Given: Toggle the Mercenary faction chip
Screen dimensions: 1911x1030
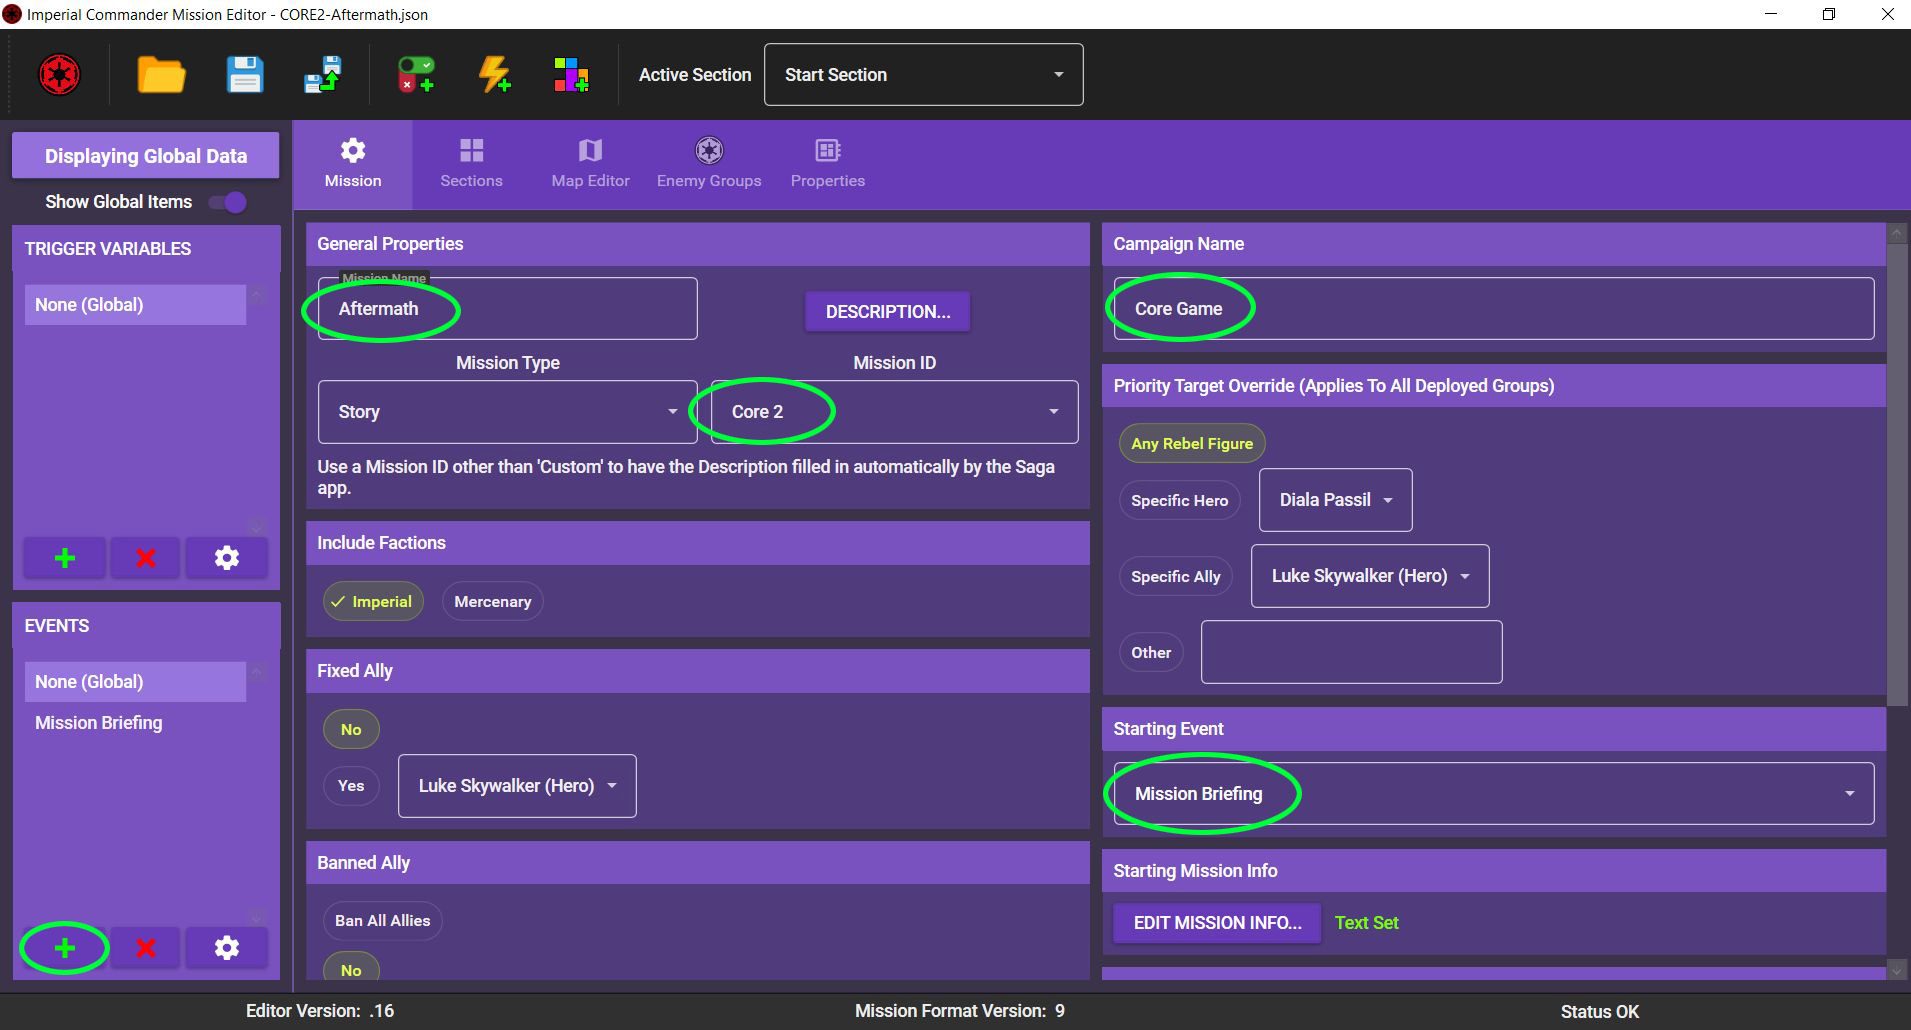Looking at the screenshot, I should coord(492,602).
